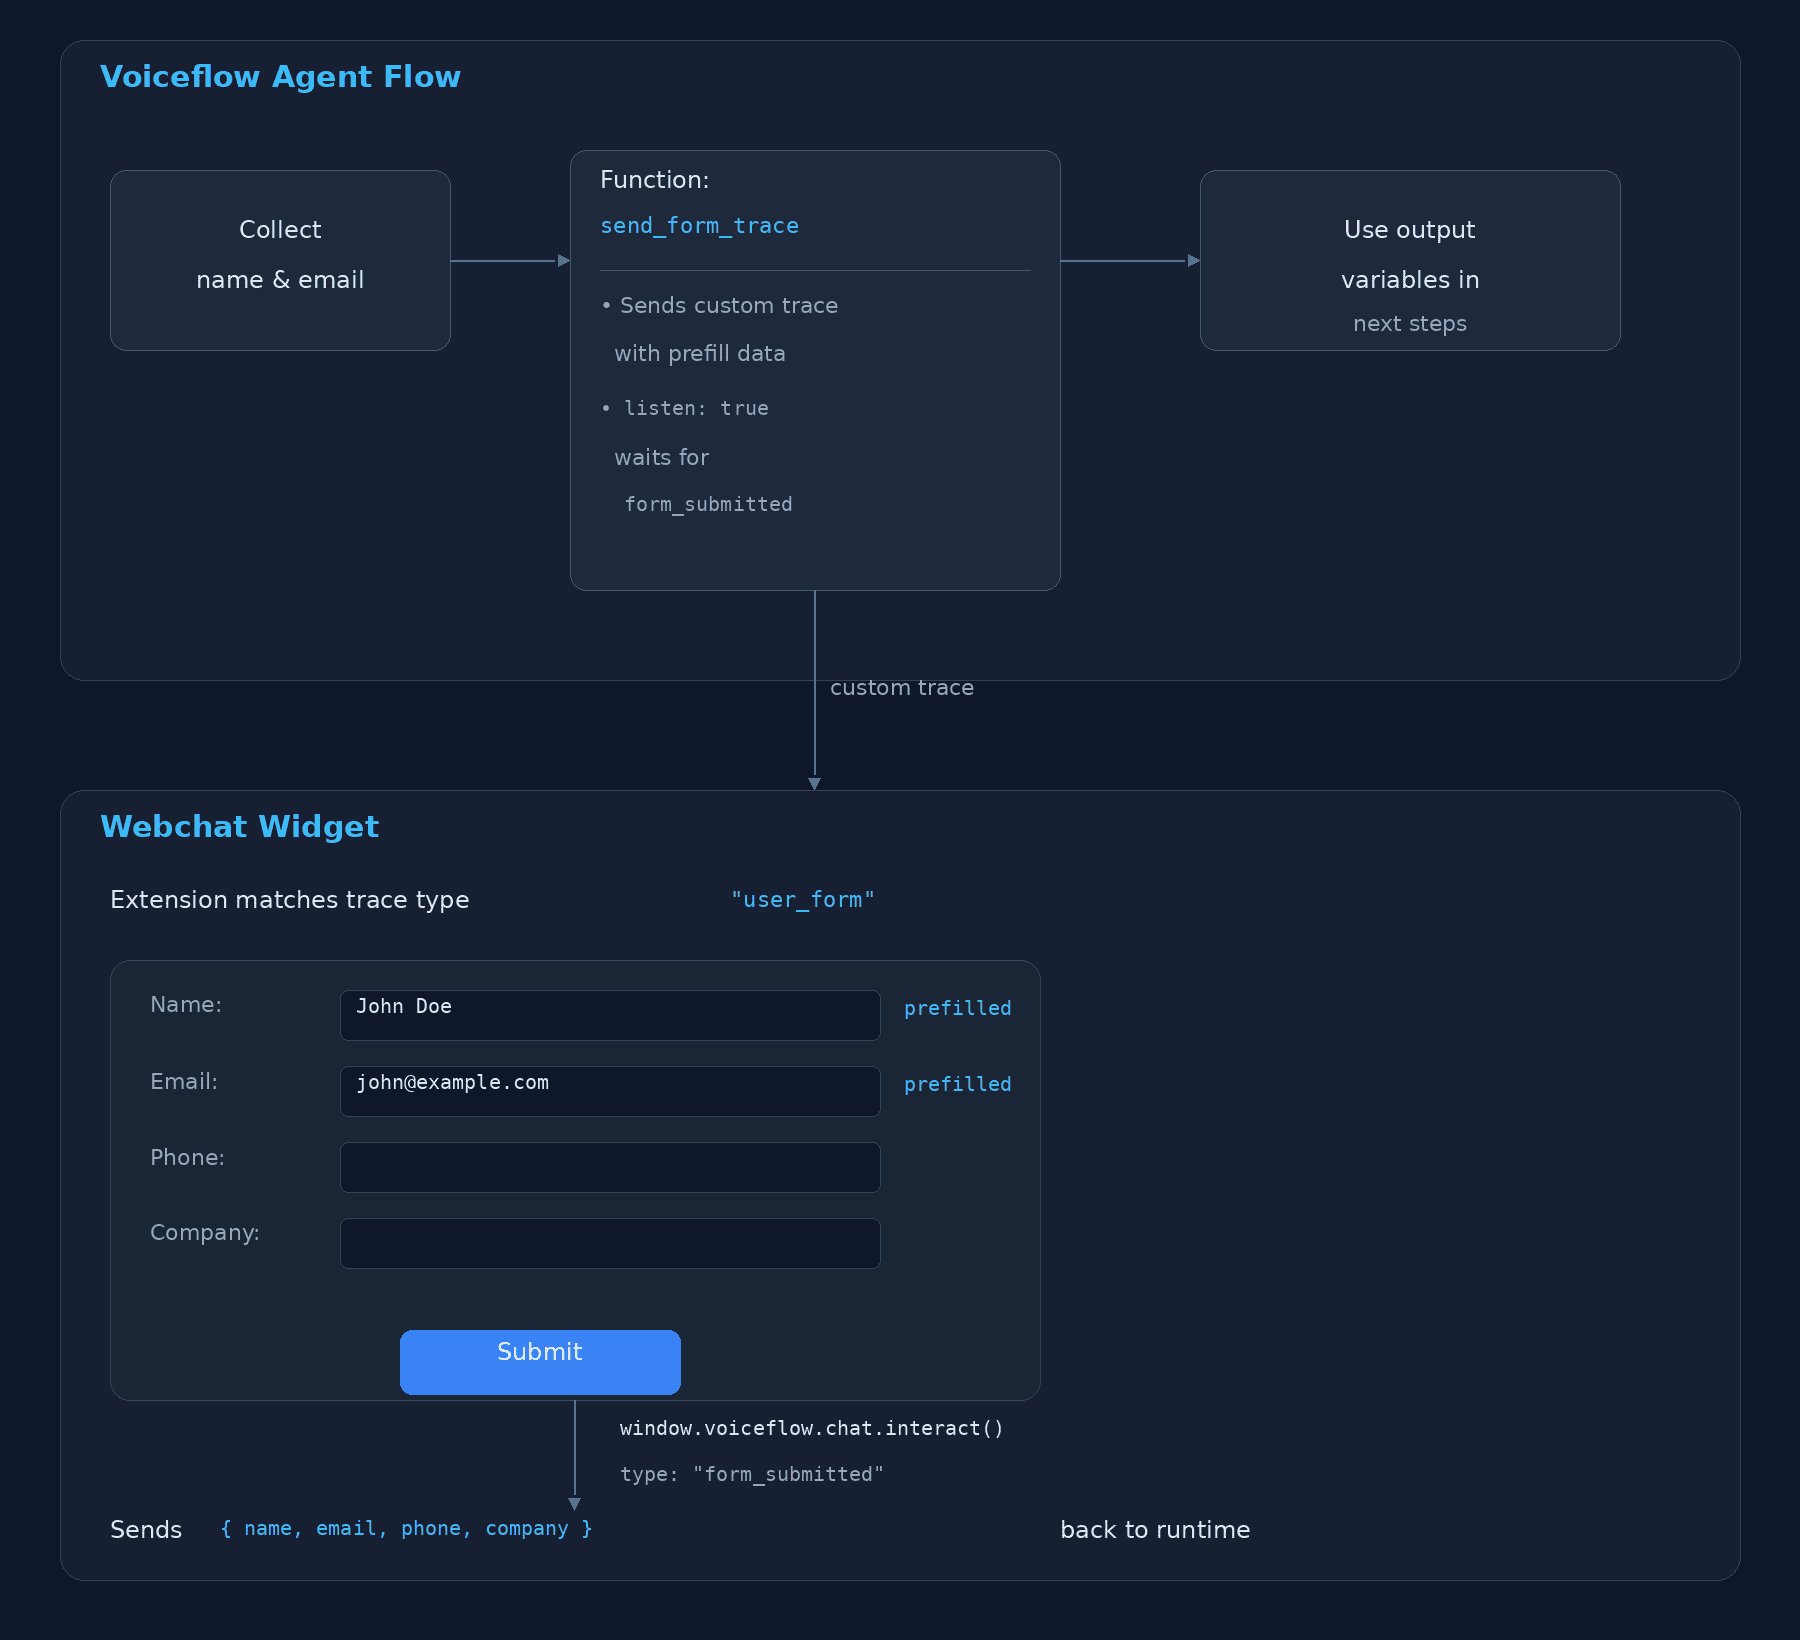Click the "Email:" field label
Screen dimensions: 1800x1640
click(184, 1082)
